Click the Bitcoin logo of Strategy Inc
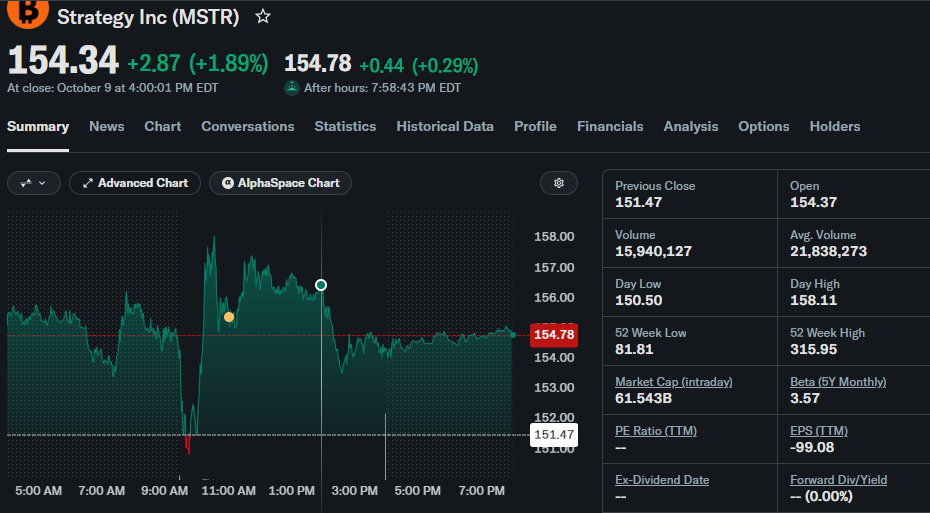Viewport: 930px width, 513px height. point(27,14)
